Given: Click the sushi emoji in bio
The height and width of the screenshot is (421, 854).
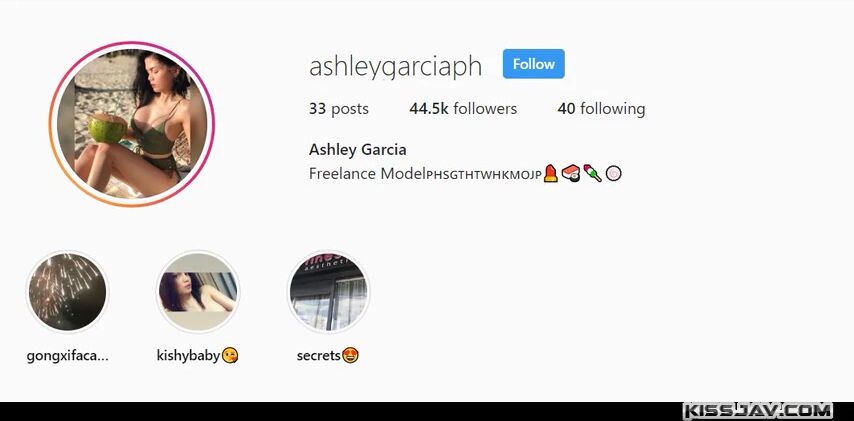Looking at the screenshot, I should click(x=571, y=174).
